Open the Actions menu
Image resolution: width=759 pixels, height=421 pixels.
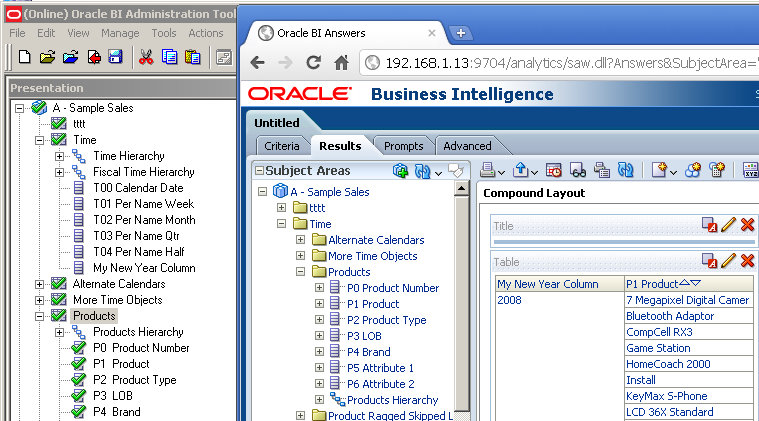(x=206, y=33)
